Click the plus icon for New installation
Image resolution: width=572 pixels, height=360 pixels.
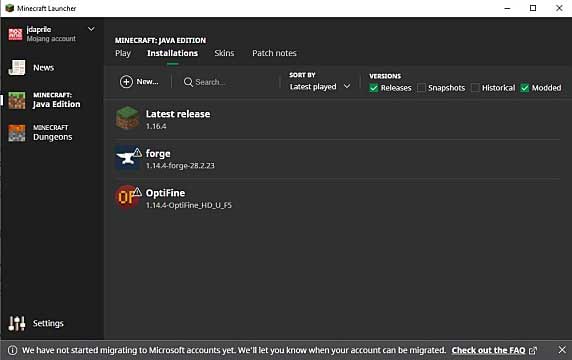click(126, 82)
